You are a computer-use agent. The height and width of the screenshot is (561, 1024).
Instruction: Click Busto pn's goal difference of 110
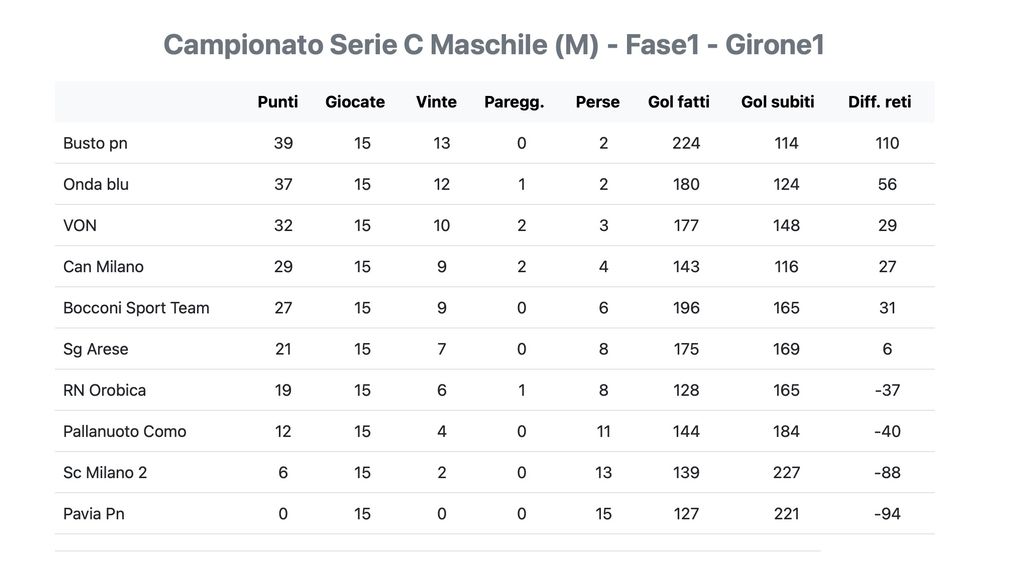click(887, 143)
